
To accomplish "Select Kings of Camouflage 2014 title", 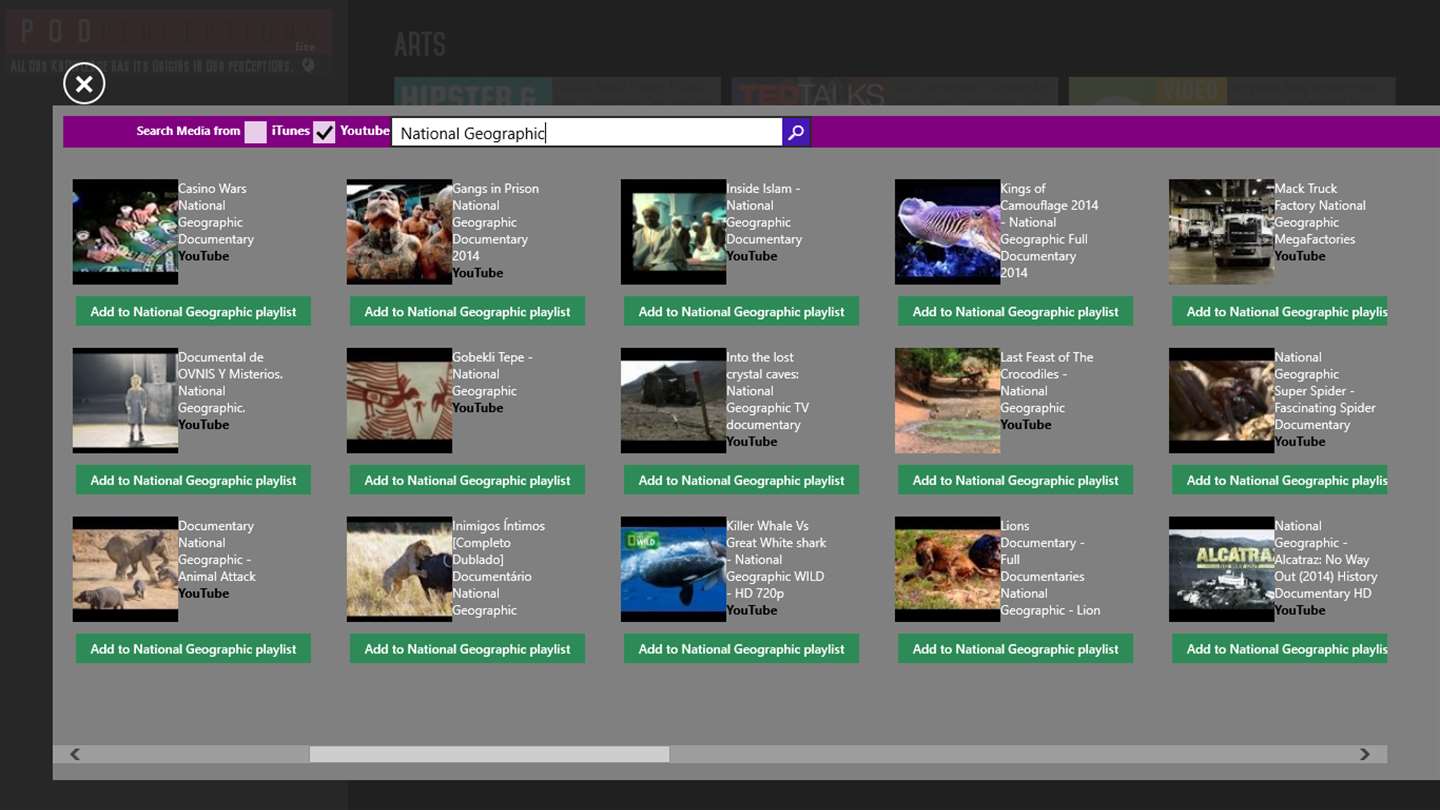I will tap(1049, 231).
